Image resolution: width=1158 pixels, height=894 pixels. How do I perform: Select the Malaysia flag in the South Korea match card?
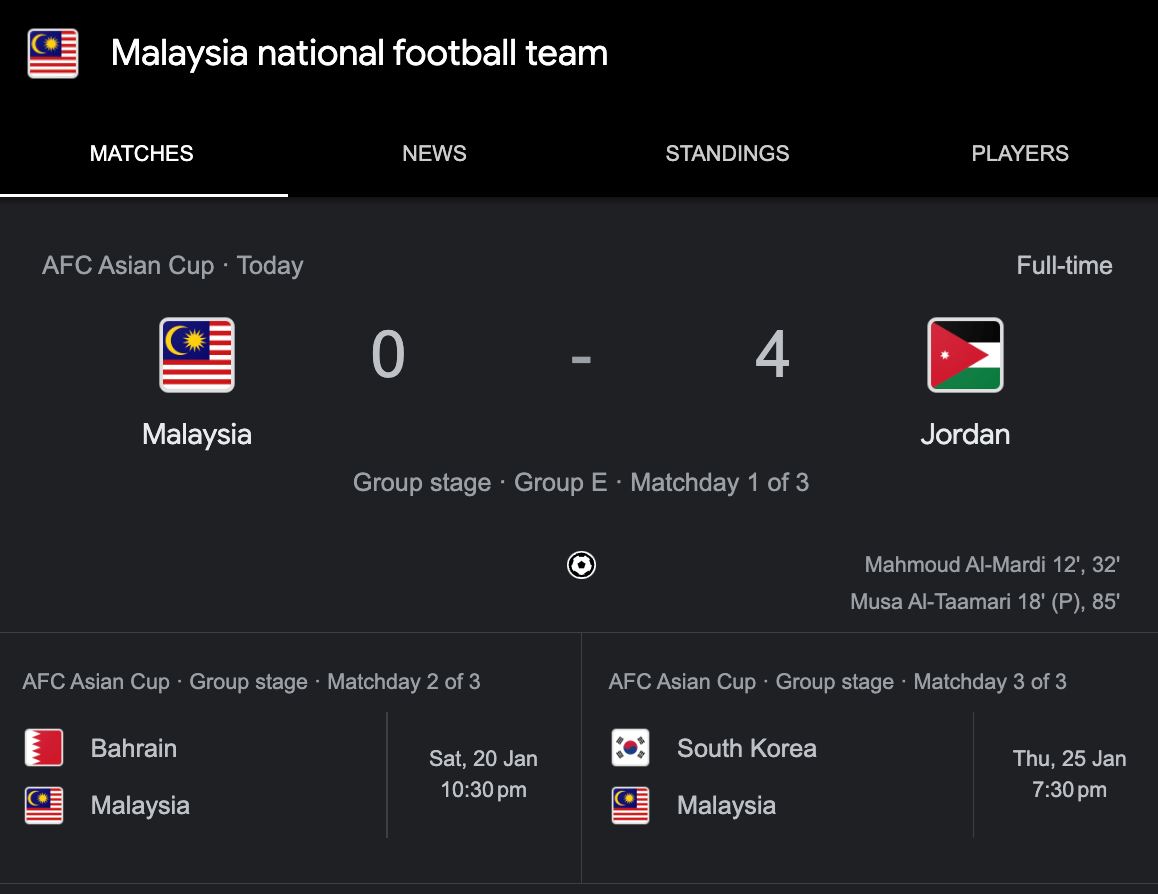click(x=629, y=804)
